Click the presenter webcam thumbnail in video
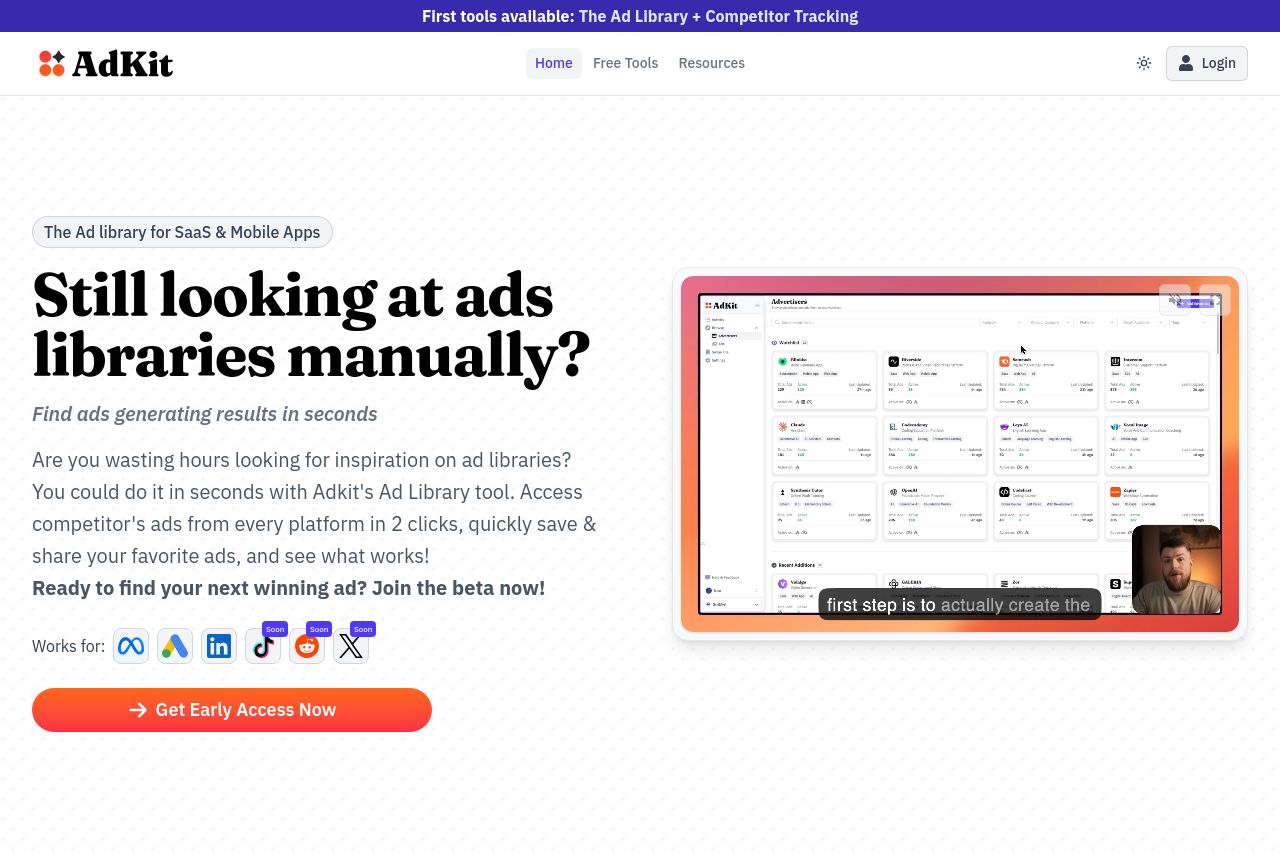The height and width of the screenshot is (853, 1280). pyautogui.click(x=1176, y=569)
